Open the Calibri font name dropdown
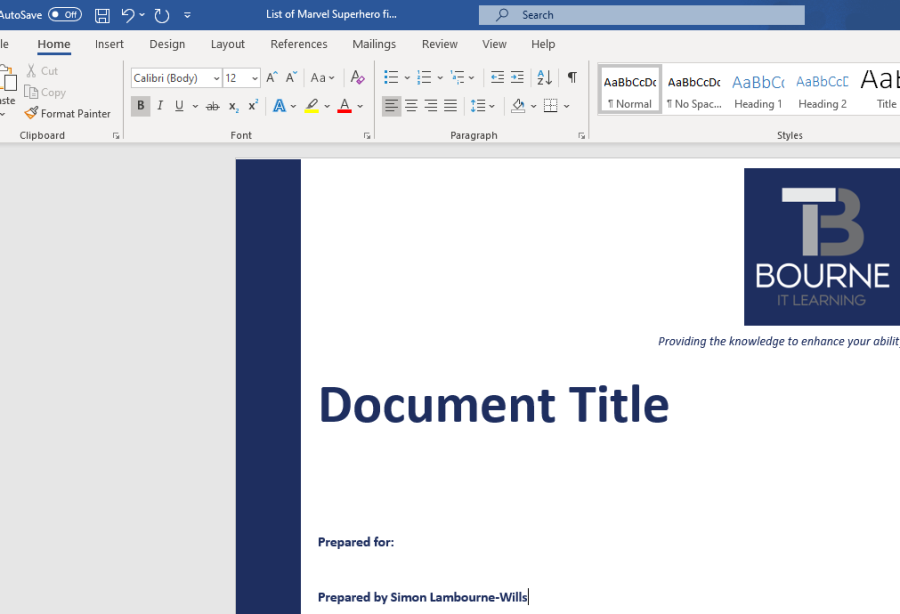The image size is (900, 614). (216, 79)
